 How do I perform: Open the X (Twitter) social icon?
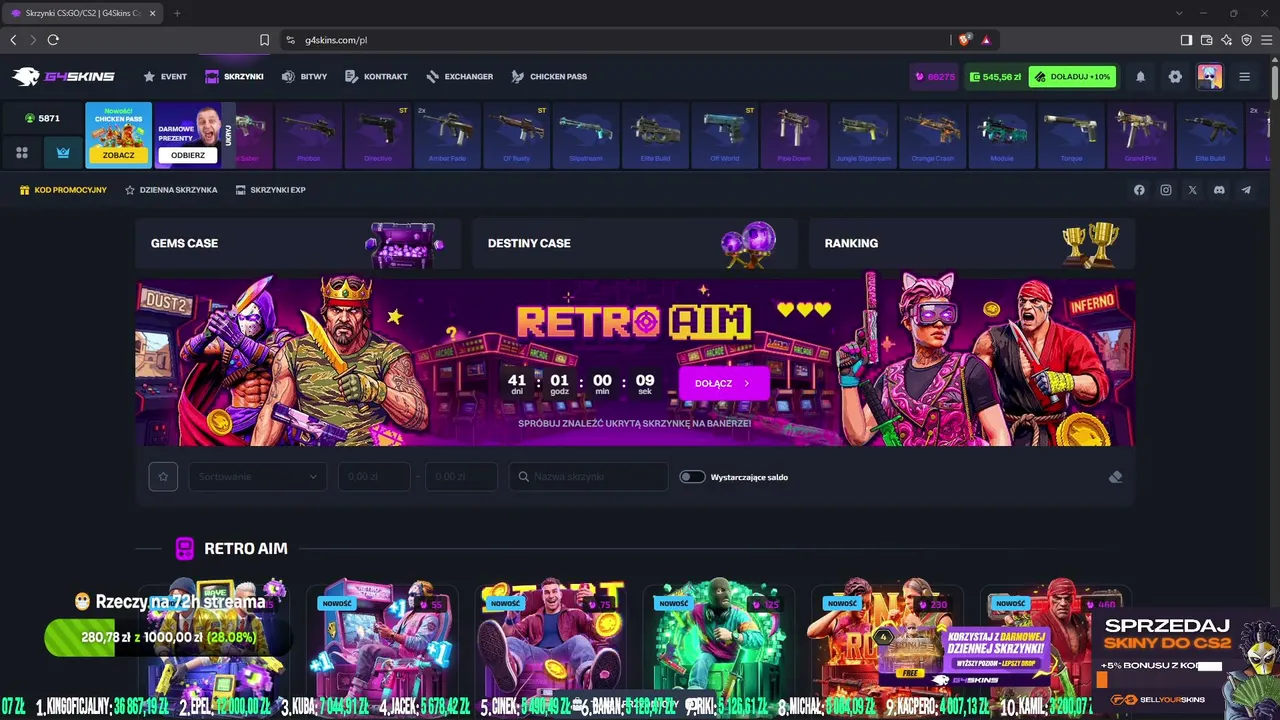tap(1193, 190)
